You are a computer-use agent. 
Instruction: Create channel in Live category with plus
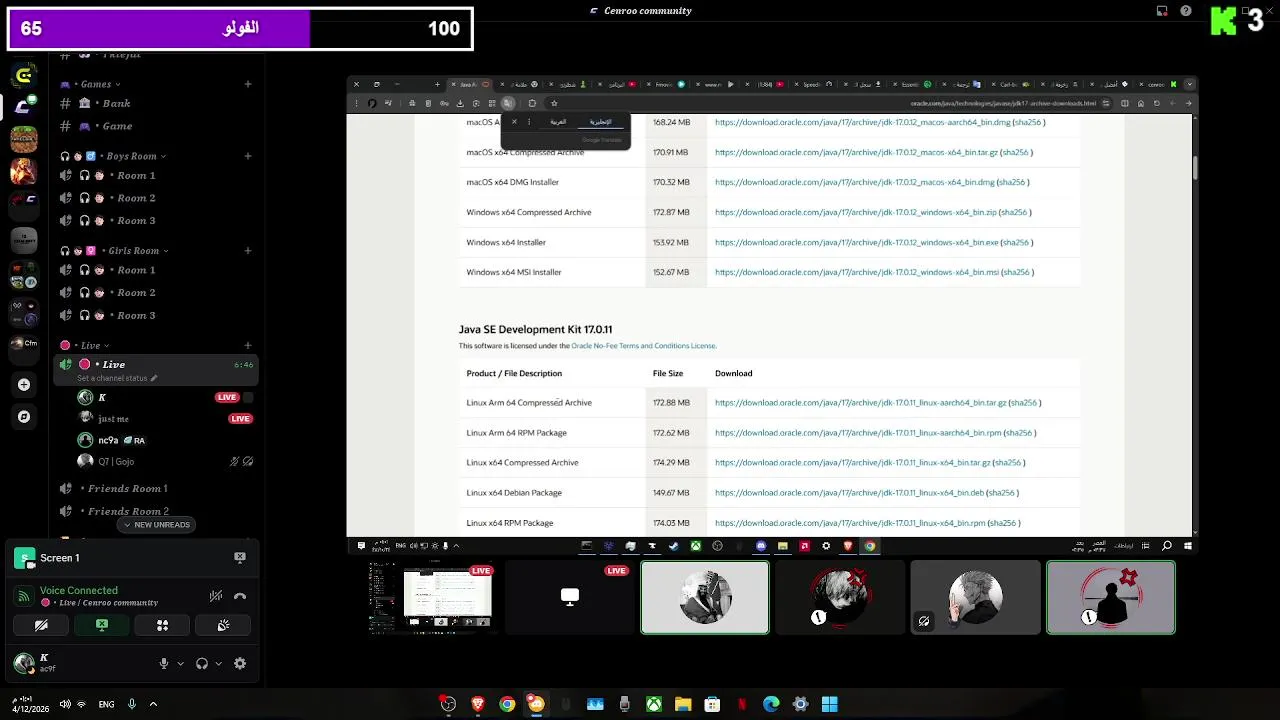click(x=248, y=346)
